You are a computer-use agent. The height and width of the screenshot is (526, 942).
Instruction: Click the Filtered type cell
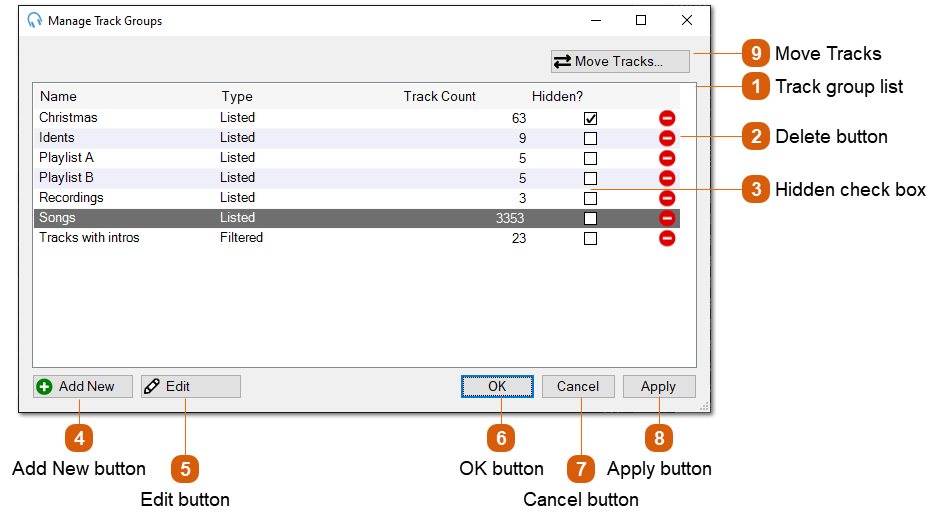tap(241, 238)
